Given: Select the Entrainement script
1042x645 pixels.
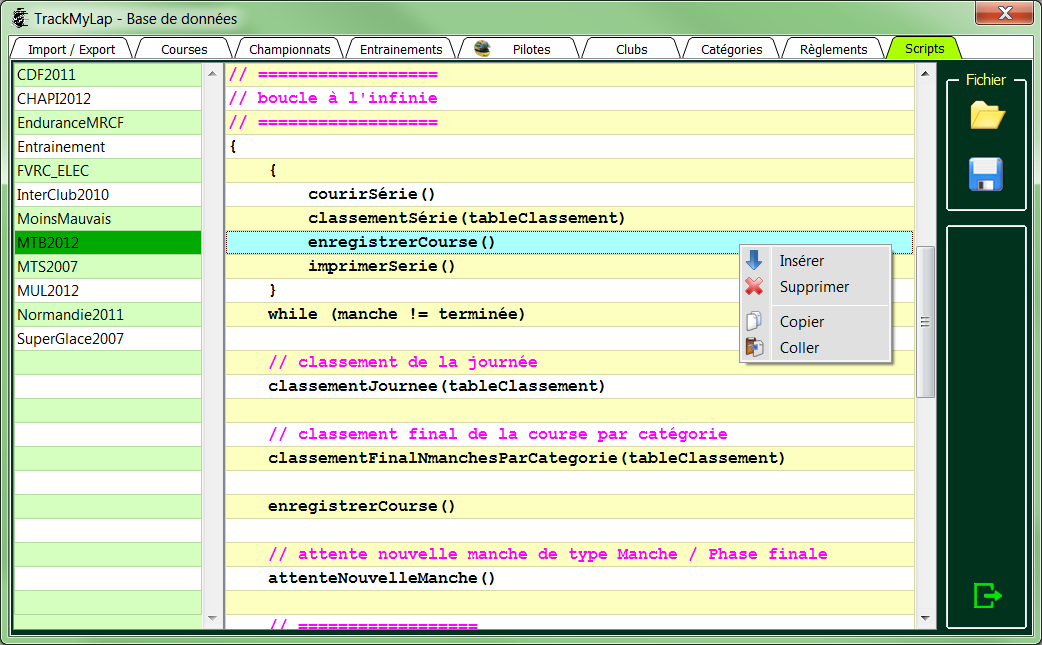Looking at the screenshot, I should click(x=108, y=147).
